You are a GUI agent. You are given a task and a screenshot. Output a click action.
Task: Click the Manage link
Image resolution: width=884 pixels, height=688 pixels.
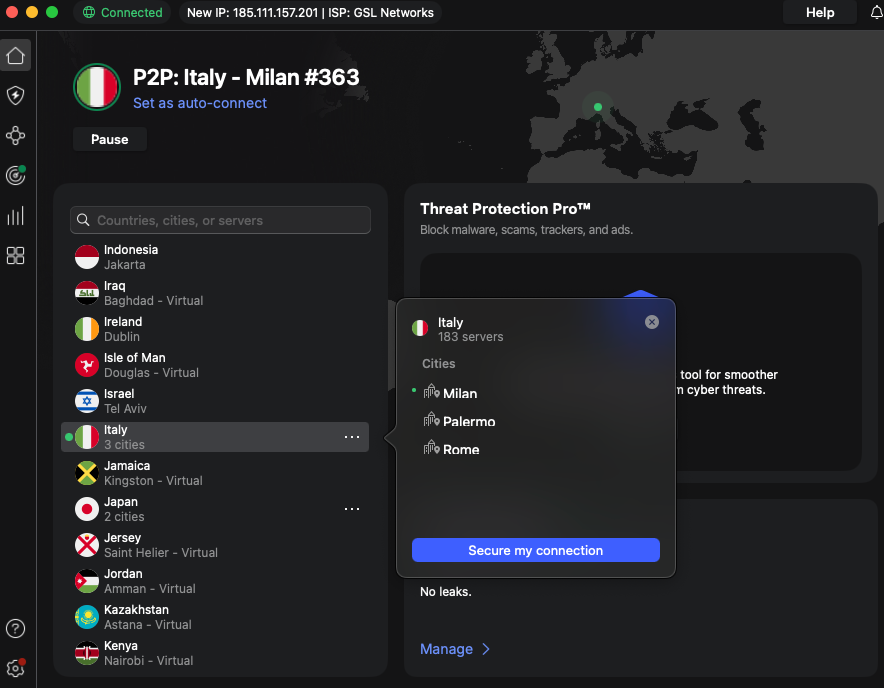446,649
